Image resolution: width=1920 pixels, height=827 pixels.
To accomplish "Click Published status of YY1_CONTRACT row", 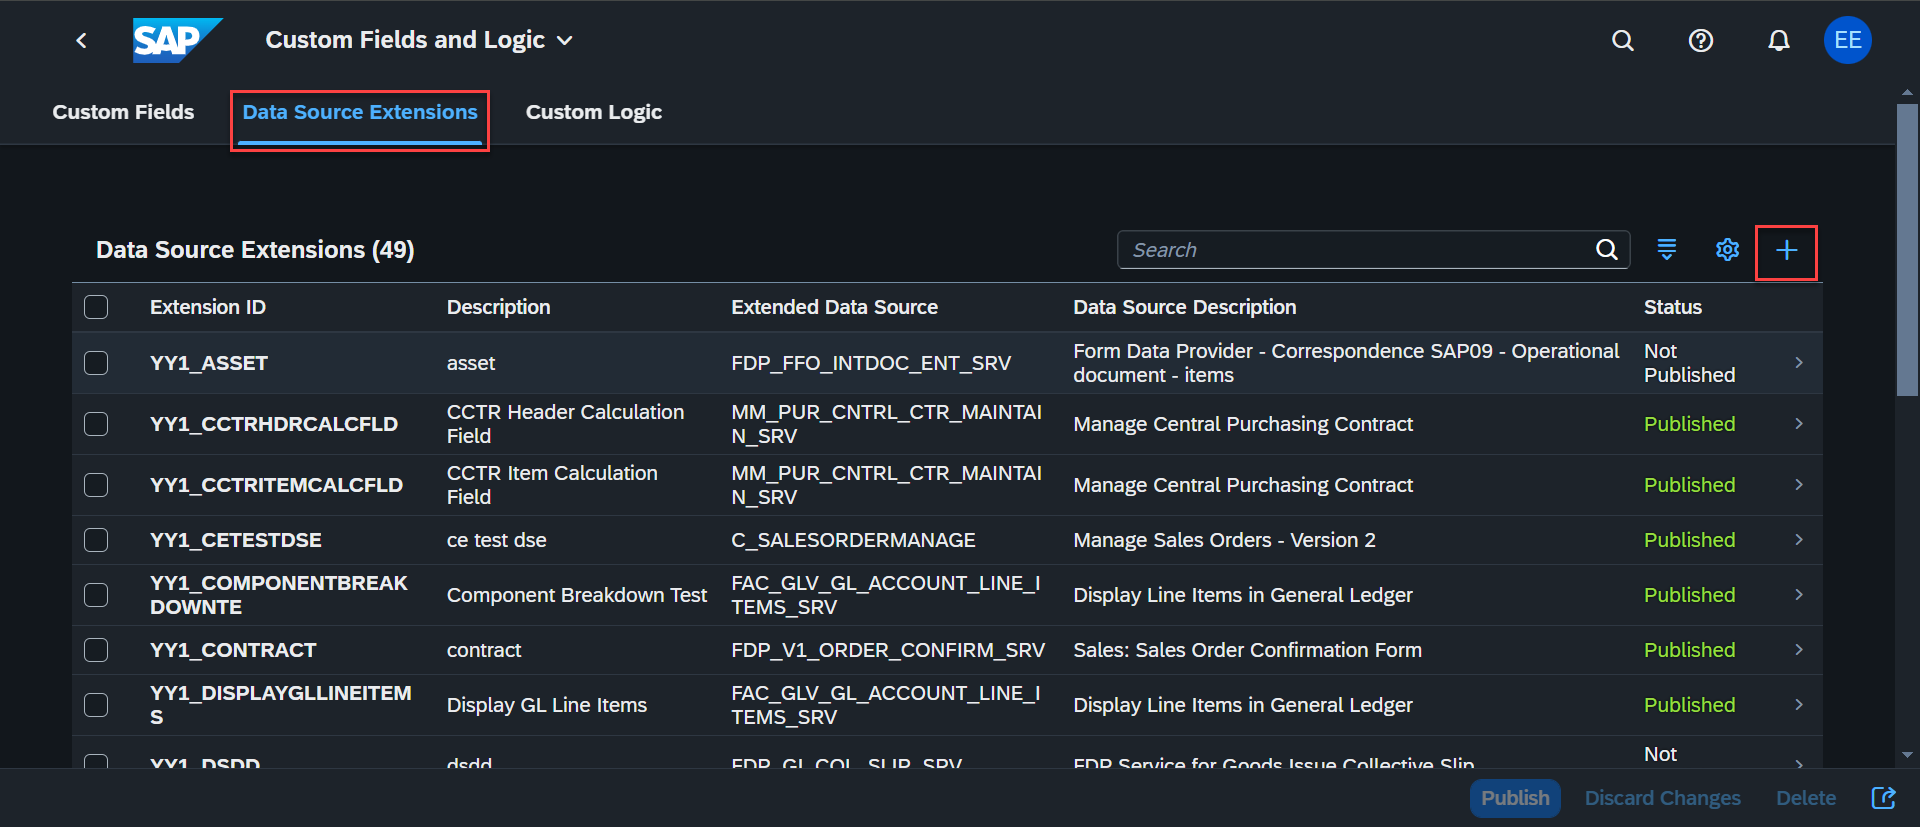I will pos(1690,650).
